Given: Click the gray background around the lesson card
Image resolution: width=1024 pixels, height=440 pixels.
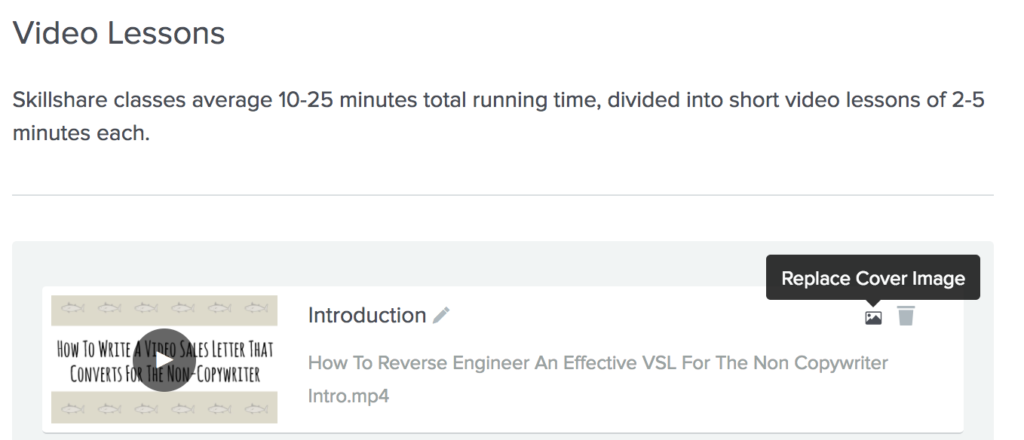Looking at the screenshot, I should point(500,262).
